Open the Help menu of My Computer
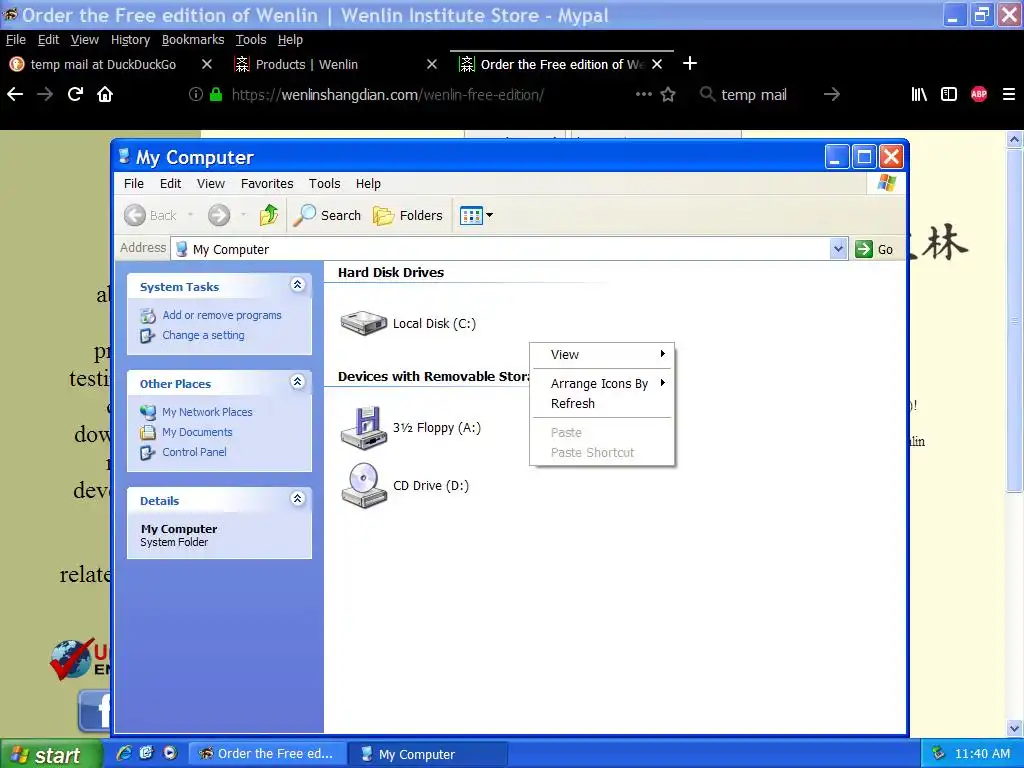The image size is (1024, 768). [x=368, y=184]
